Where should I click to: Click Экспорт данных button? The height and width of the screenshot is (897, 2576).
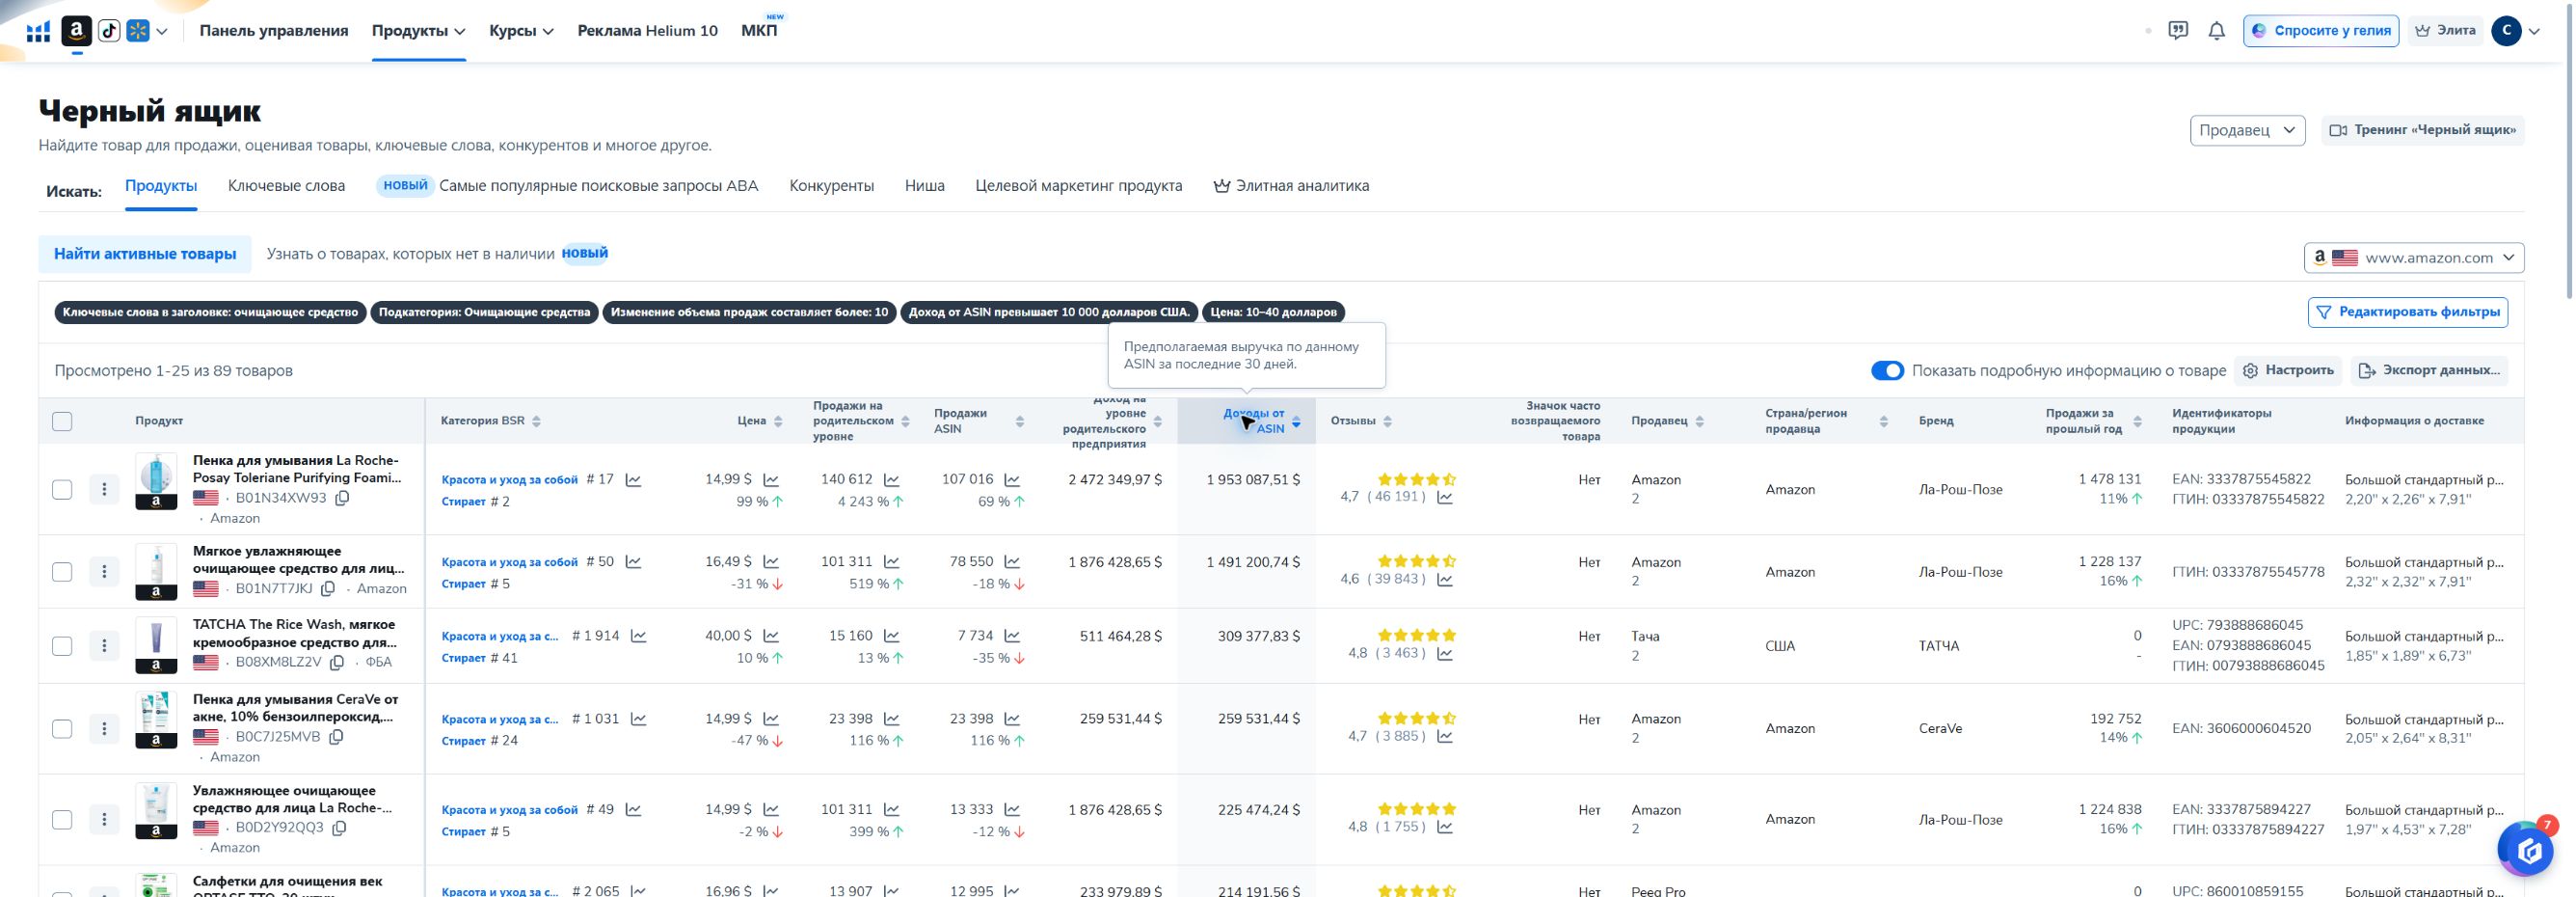point(2429,371)
